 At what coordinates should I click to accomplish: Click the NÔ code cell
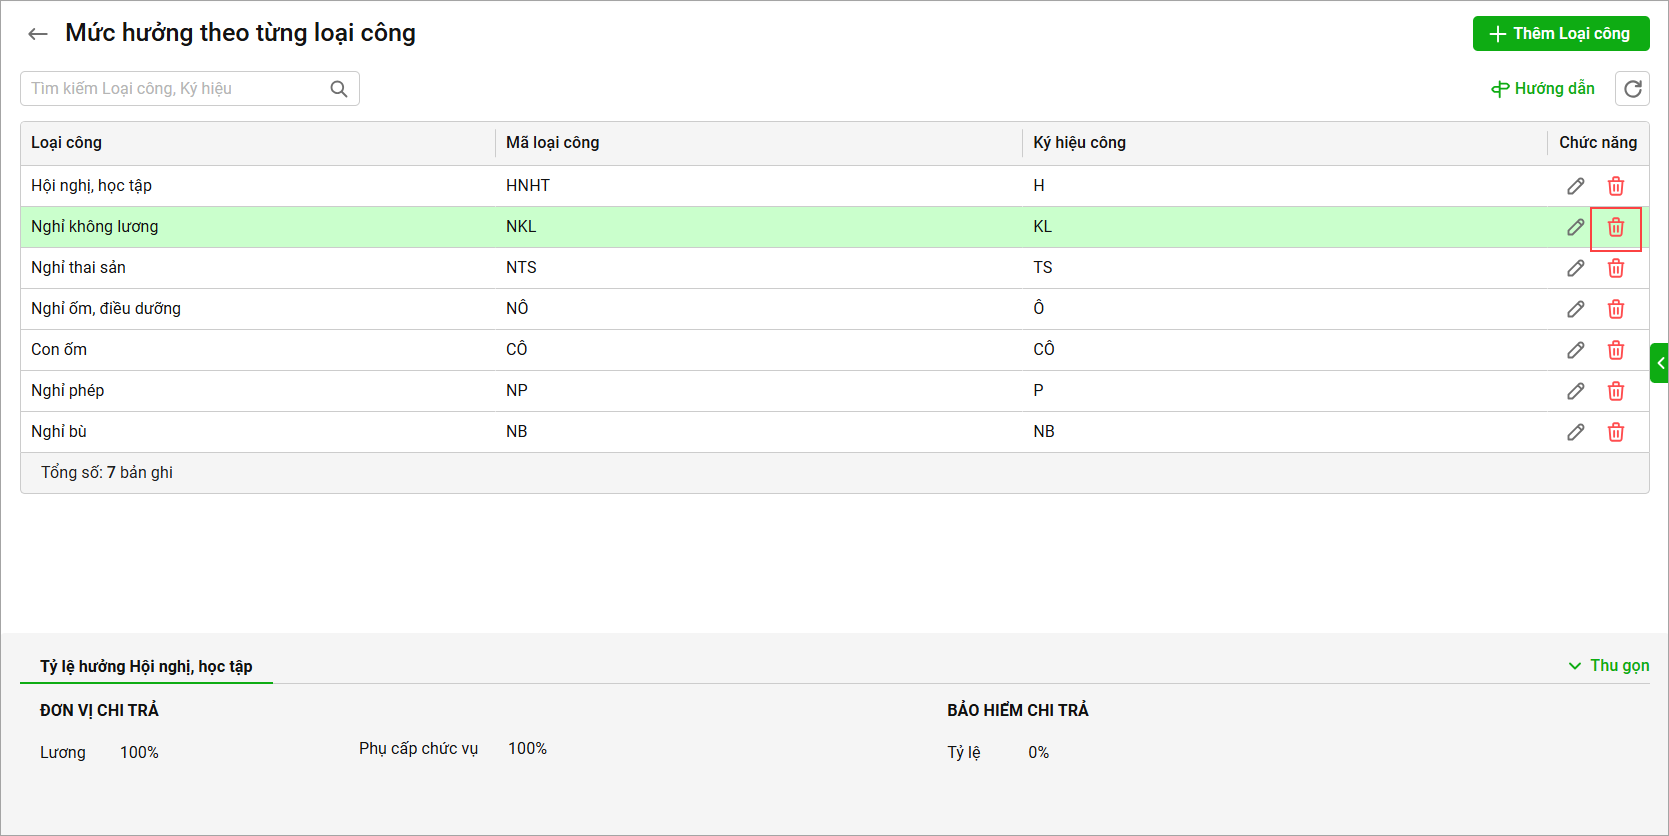pos(517,309)
